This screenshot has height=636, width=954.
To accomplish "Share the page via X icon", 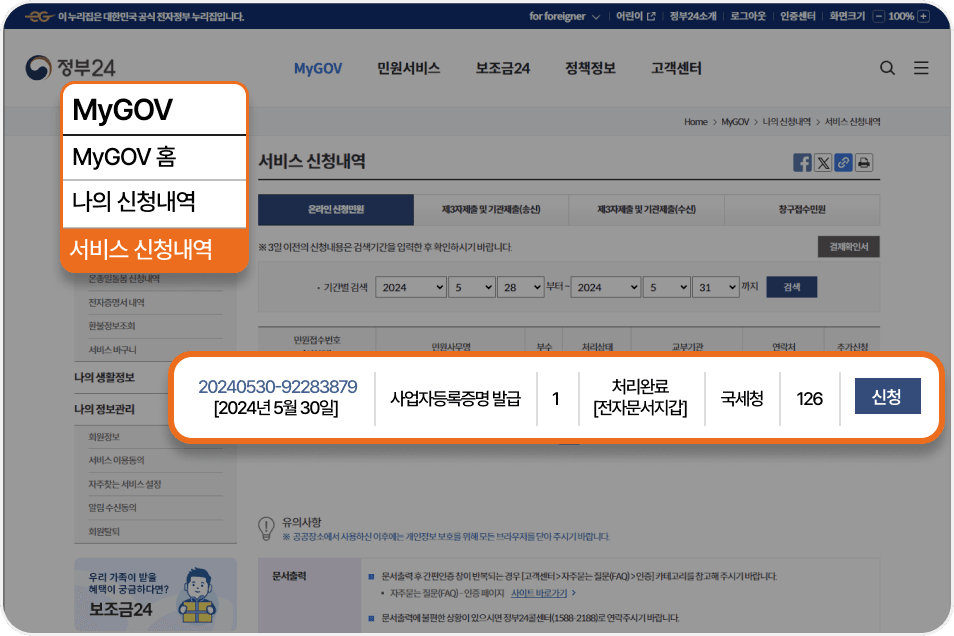I will 823,163.
